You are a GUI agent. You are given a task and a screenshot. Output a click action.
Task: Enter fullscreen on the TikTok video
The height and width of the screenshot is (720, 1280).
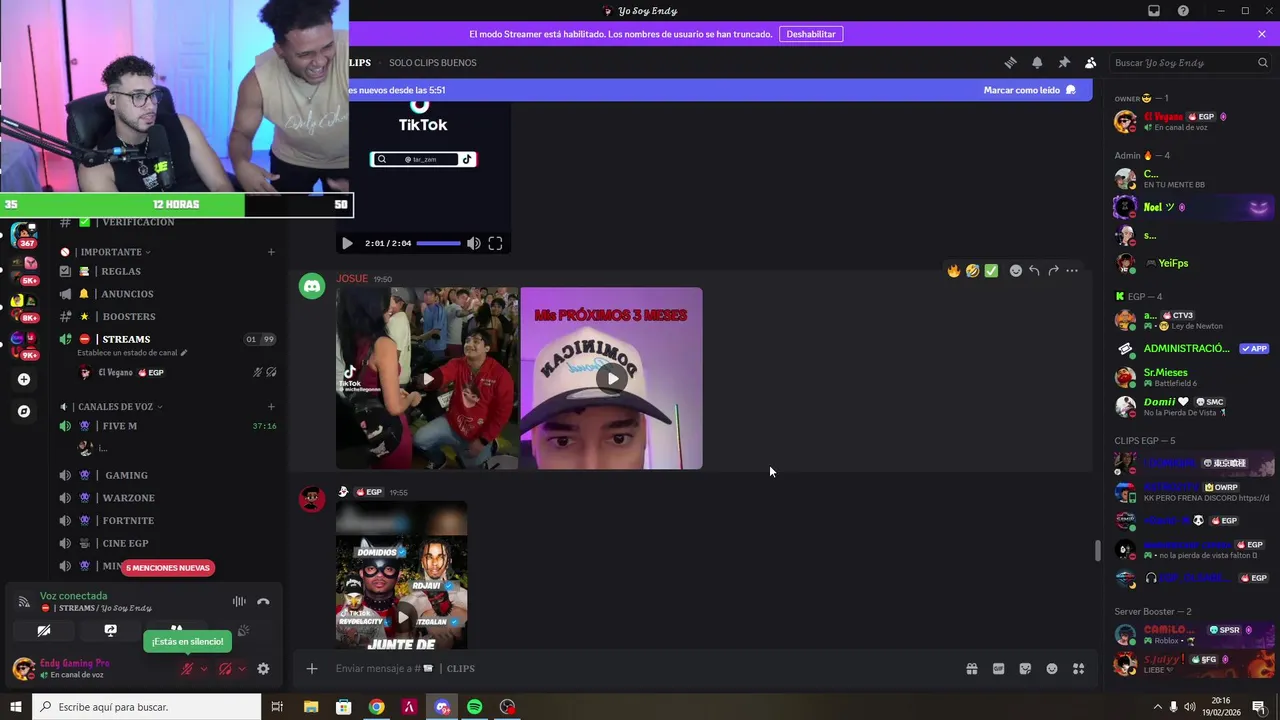point(495,243)
